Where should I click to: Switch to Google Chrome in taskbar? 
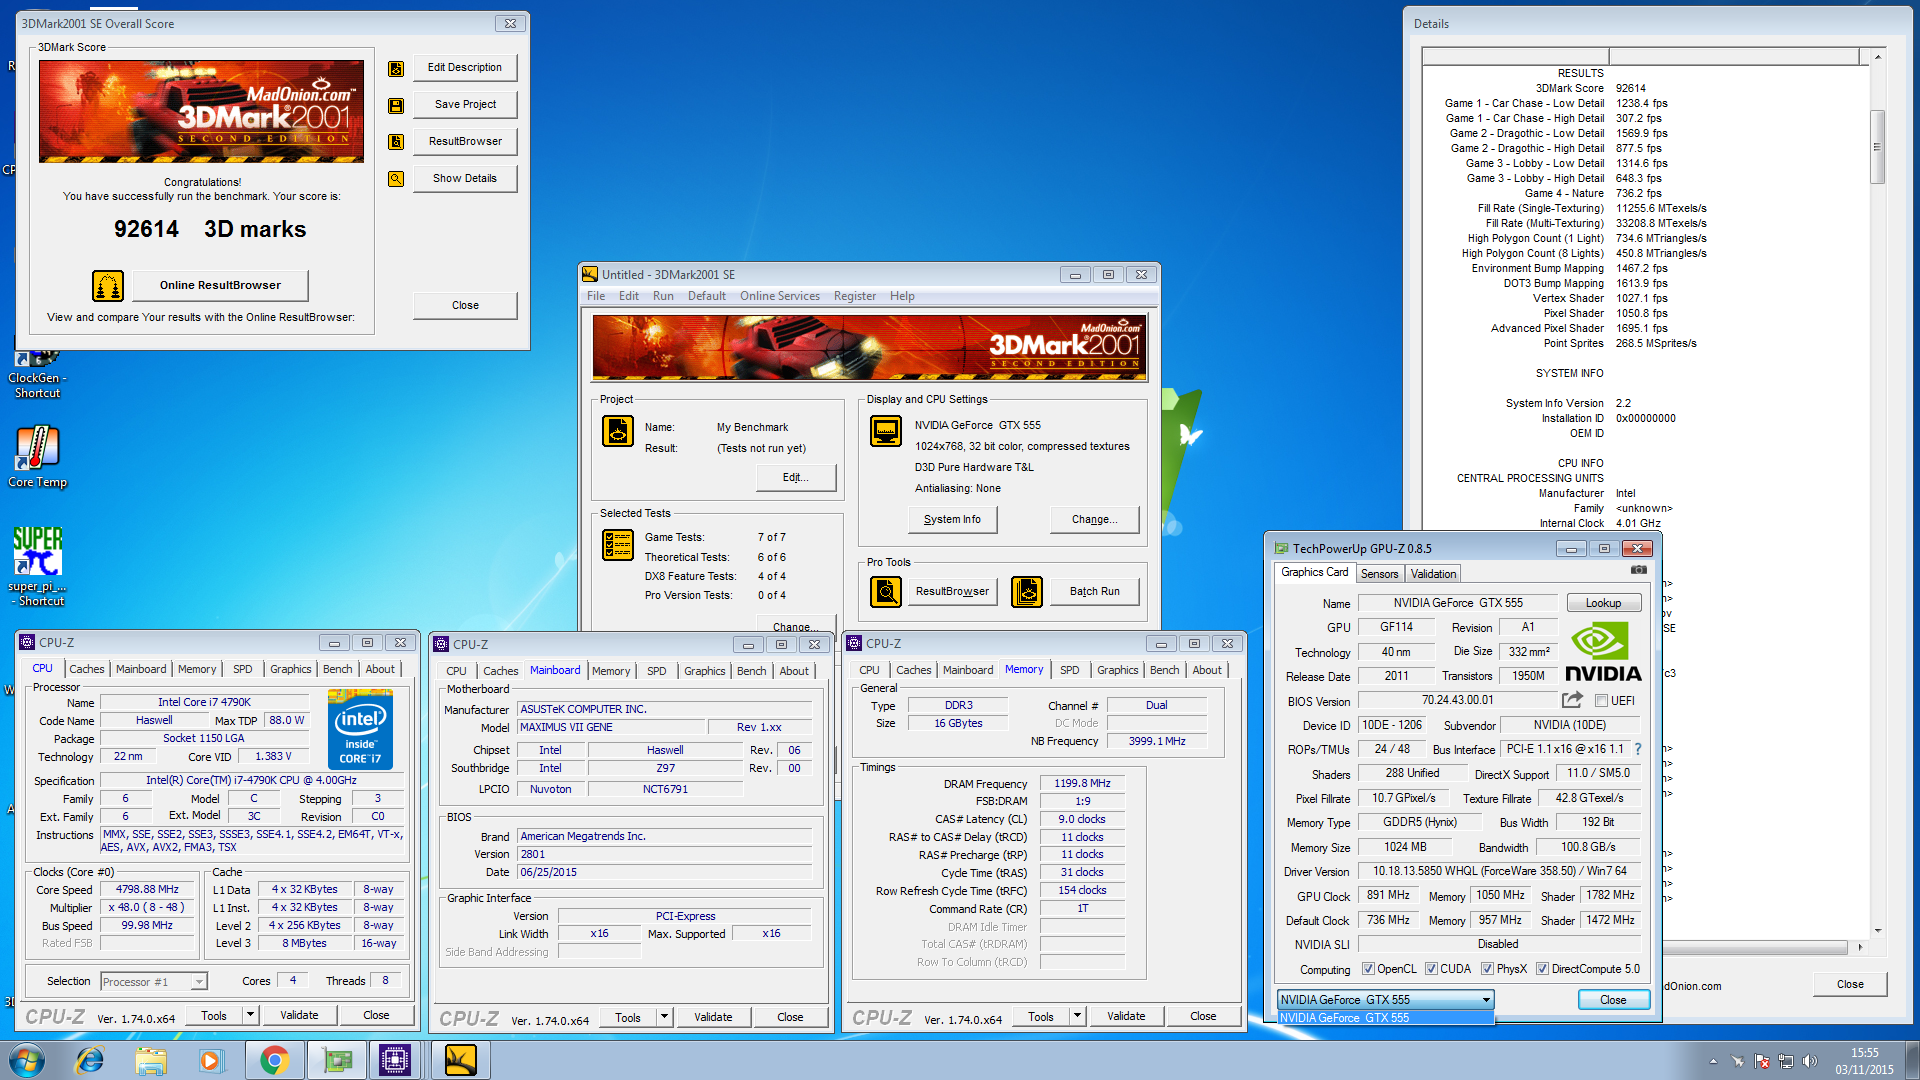coord(273,1060)
